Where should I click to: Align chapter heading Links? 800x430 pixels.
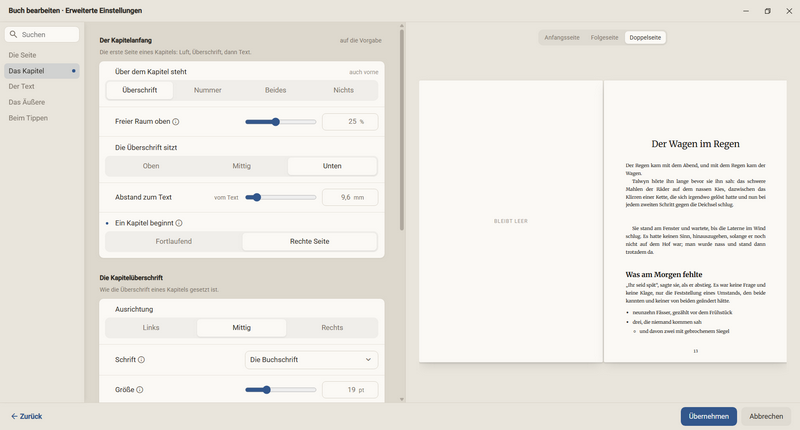pos(151,327)
